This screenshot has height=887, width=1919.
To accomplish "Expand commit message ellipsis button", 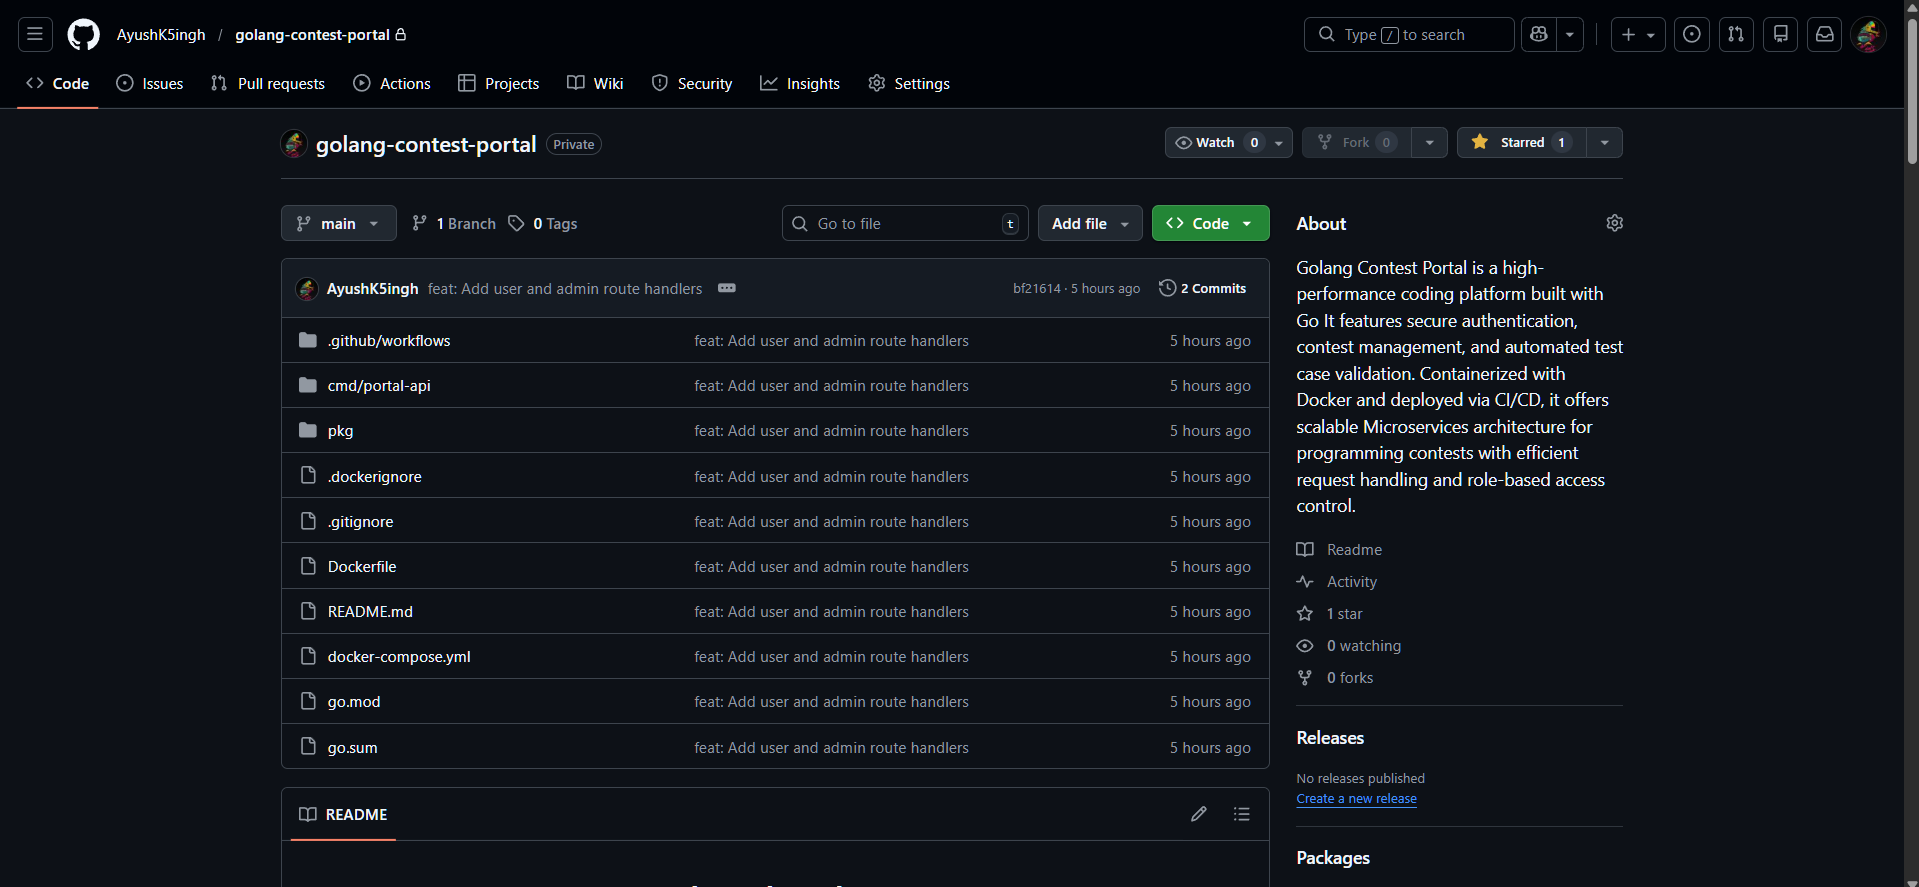I will coord(727,288).
